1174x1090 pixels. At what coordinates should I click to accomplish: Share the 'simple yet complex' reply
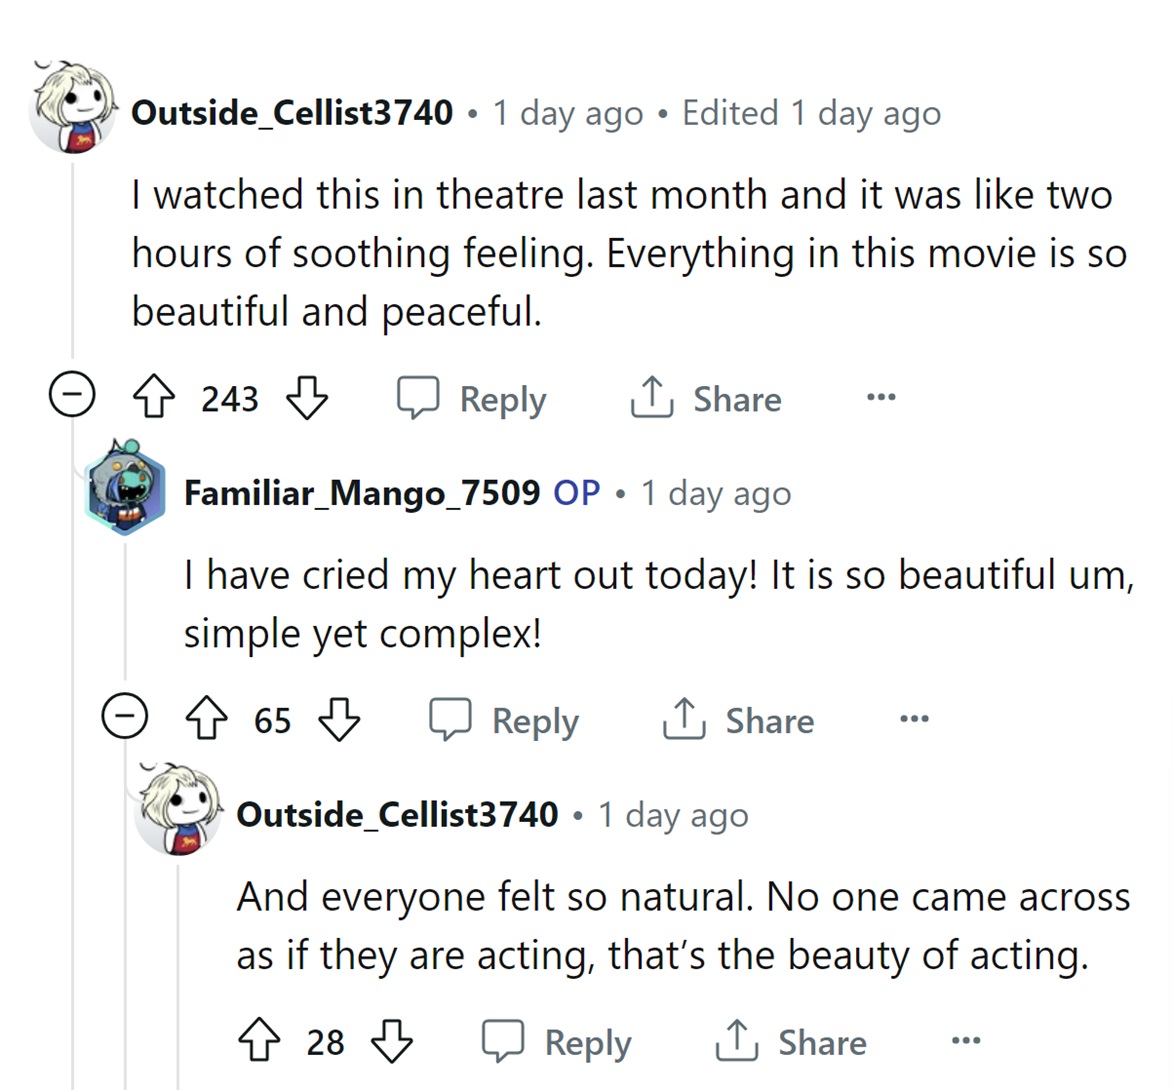pyautogui.click(x=739, y=720)
